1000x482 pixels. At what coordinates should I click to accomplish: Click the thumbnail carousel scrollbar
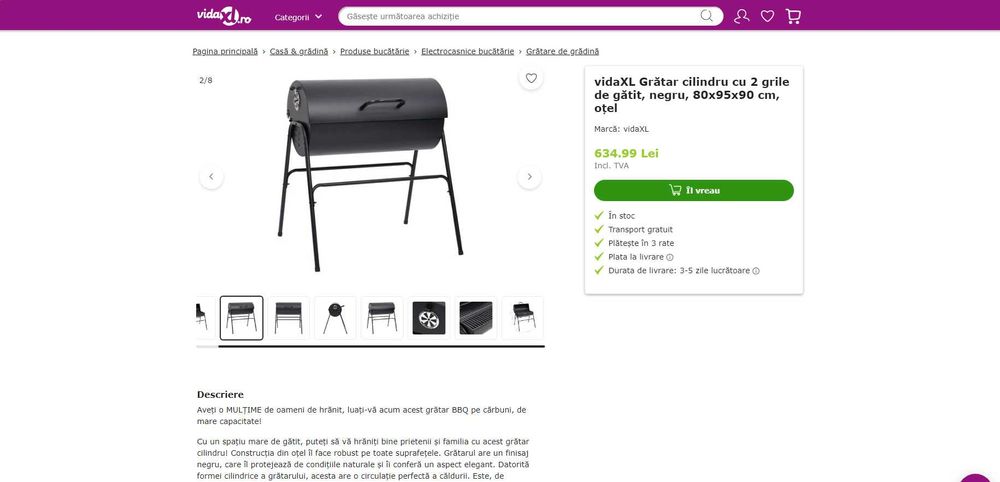tap(371, 346)
